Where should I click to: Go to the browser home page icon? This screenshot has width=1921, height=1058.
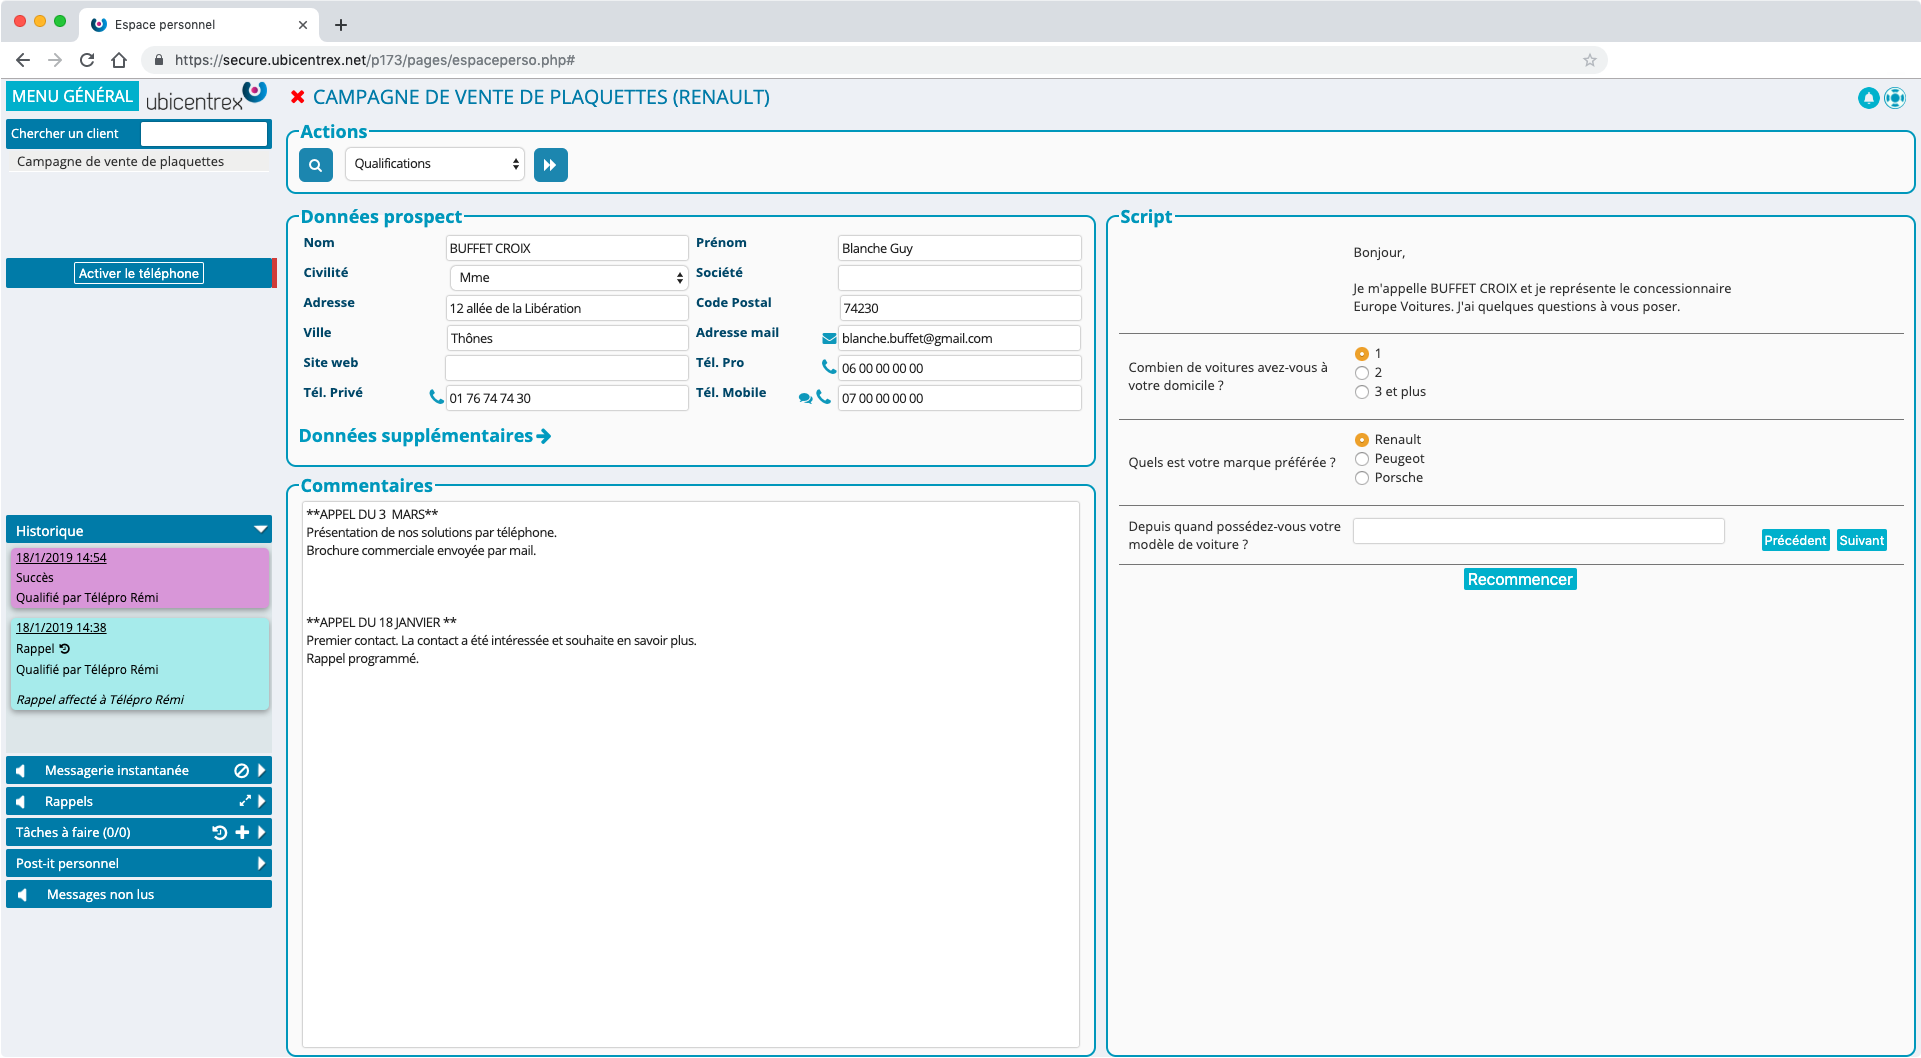click(119, 60)
